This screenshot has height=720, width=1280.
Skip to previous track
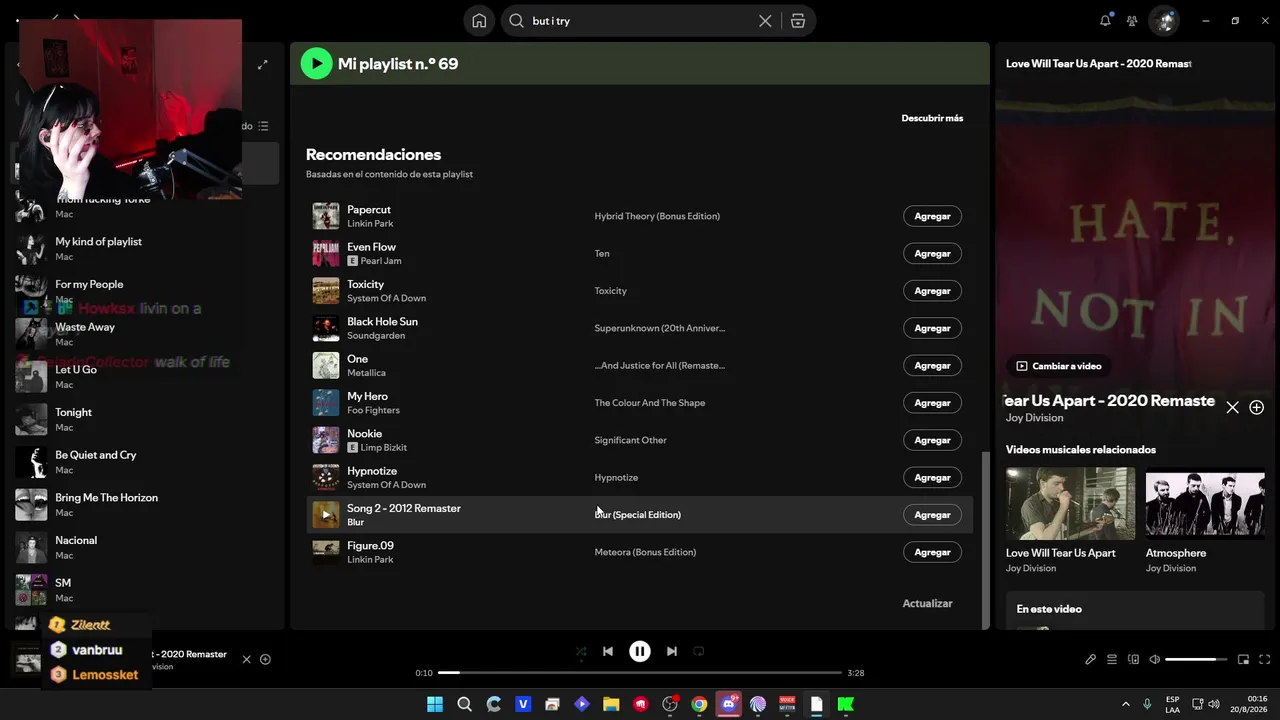(x=608, y=651)
